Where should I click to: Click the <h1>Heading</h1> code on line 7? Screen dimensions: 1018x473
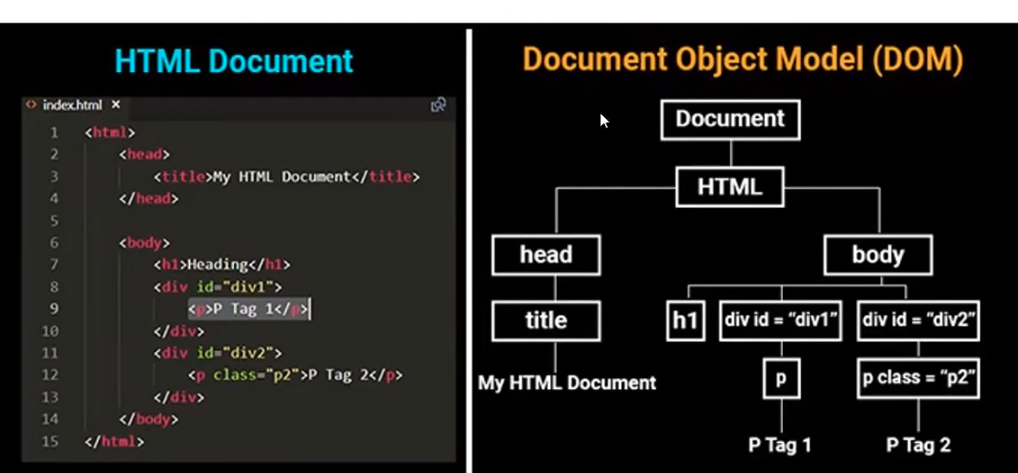point(222,265)
